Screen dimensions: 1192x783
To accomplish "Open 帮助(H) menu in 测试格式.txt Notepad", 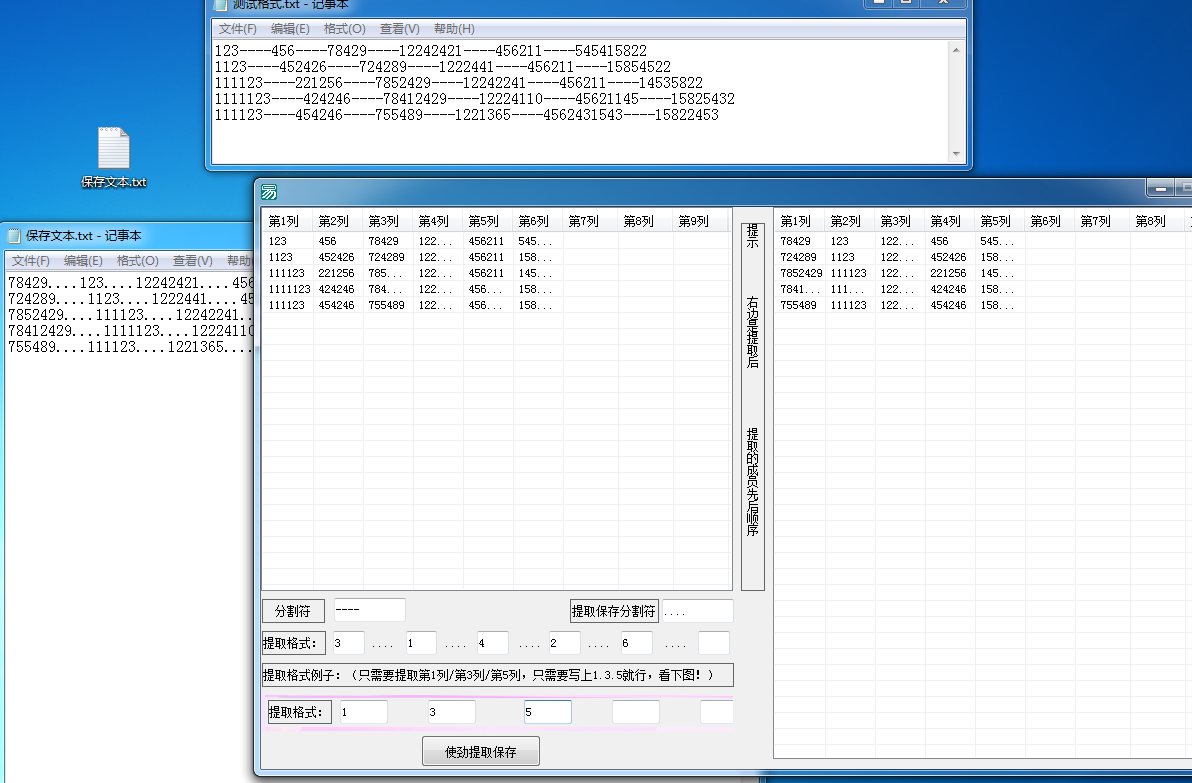I will (x=454, y=29).
